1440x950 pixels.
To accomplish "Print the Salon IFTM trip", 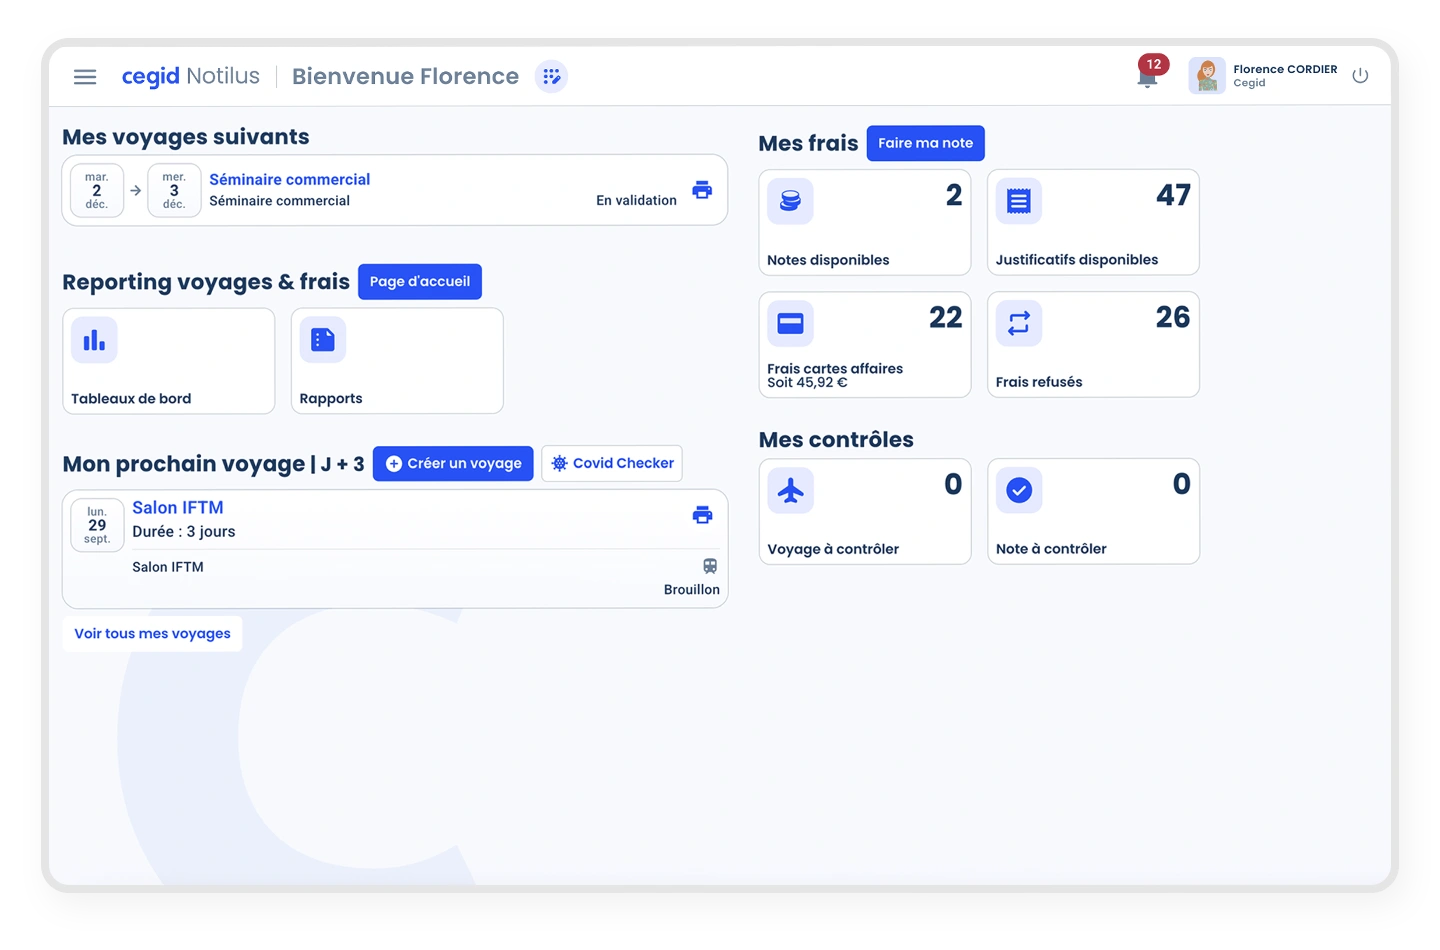I will point(702,515).
